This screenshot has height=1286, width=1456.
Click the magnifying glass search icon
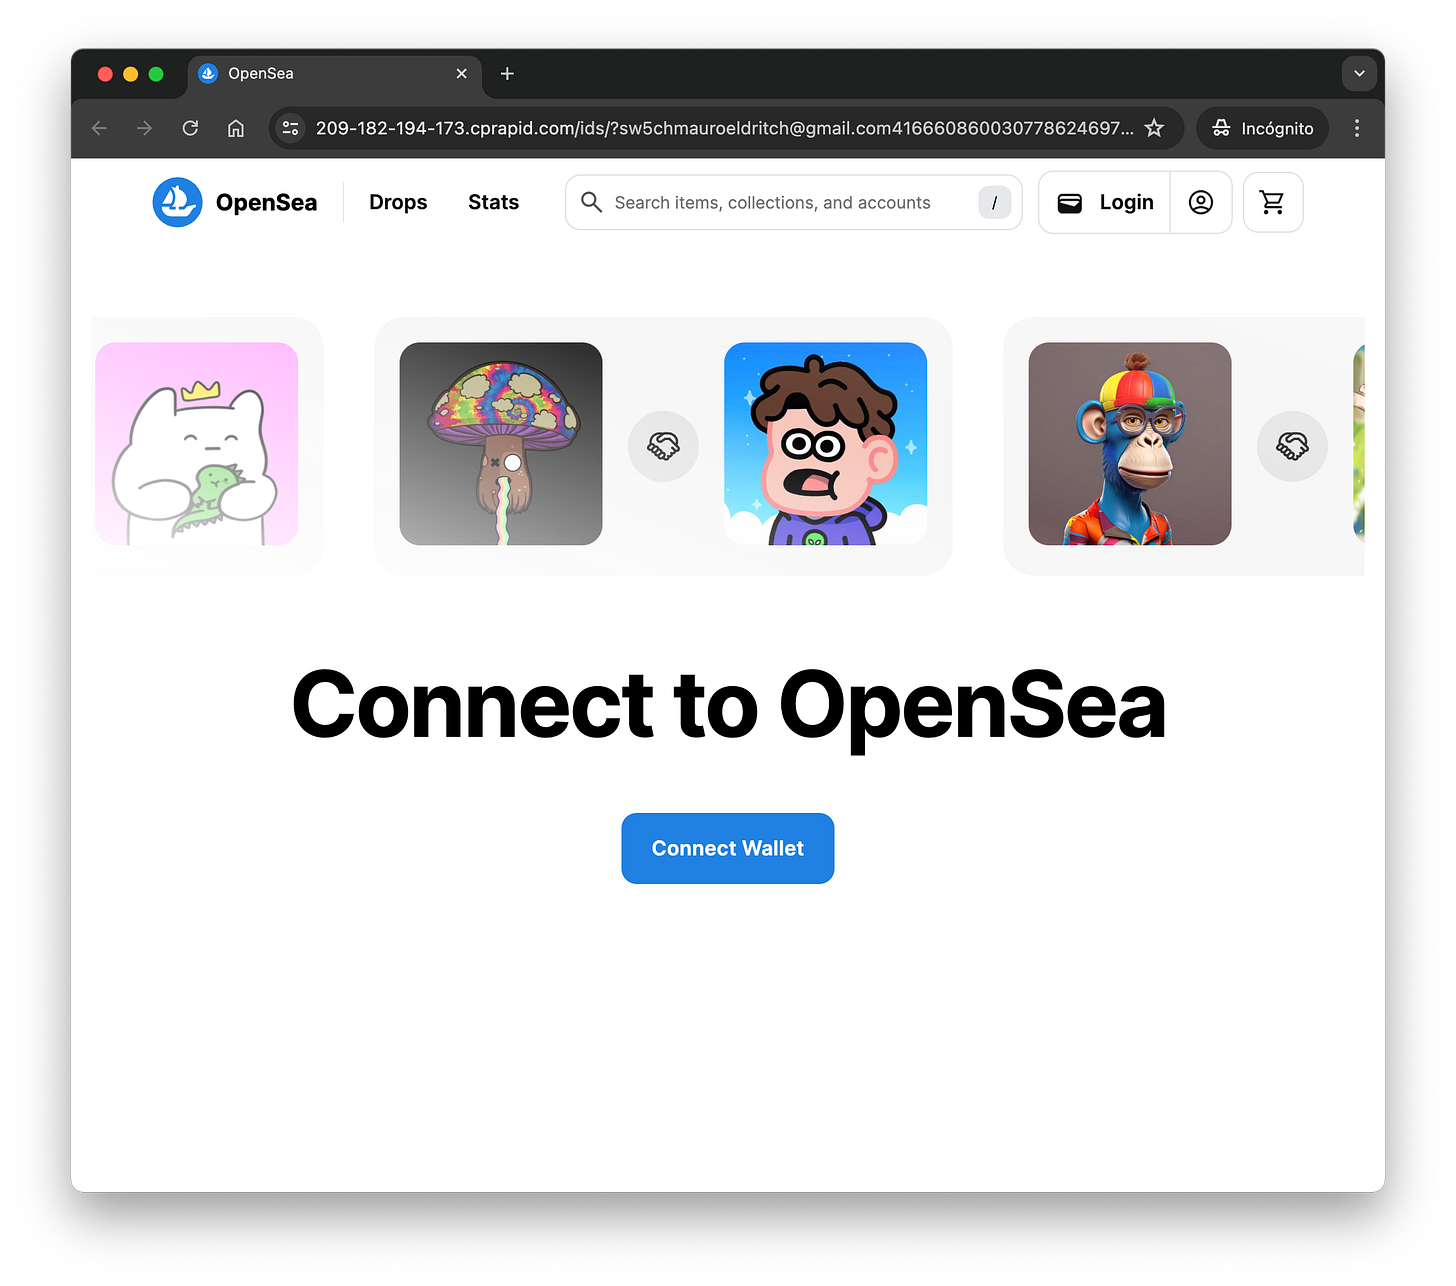pos(592,202)
